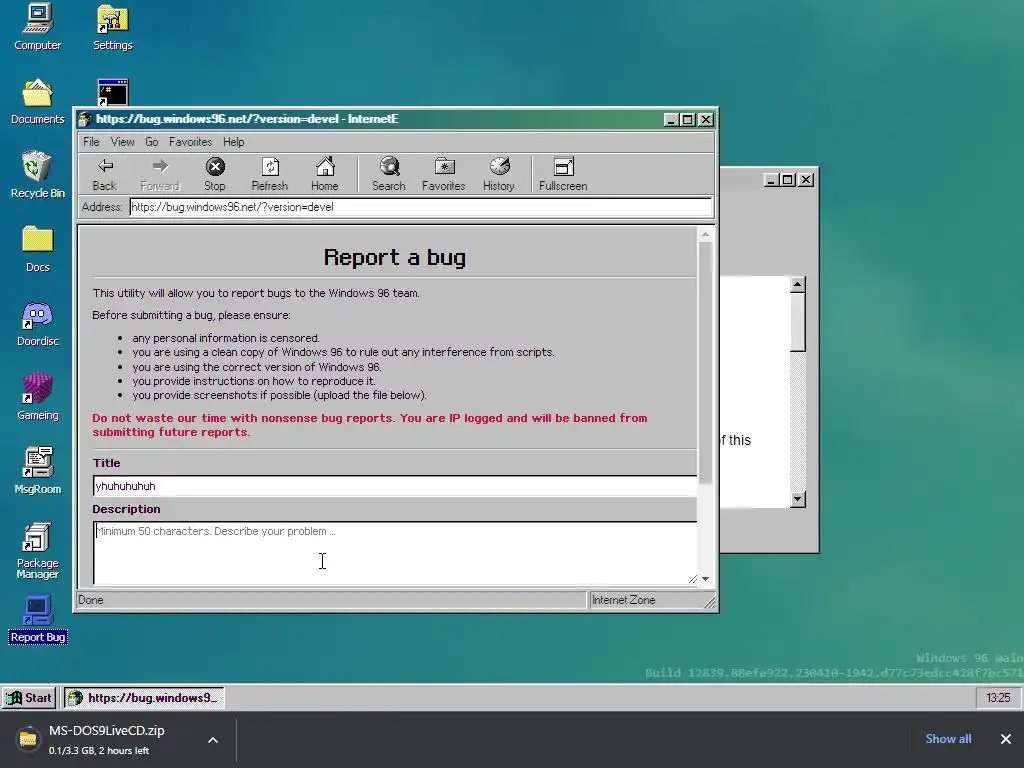Switch browser to Fullscreen mode
The image size is (1024, 768).
pos(563,174)
